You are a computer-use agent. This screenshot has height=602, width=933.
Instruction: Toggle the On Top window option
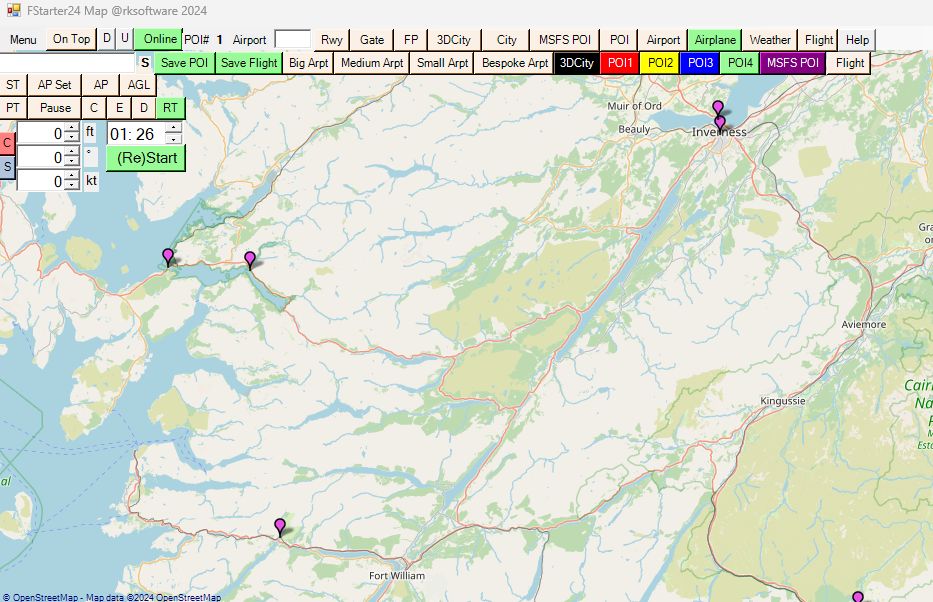point(71,39)
